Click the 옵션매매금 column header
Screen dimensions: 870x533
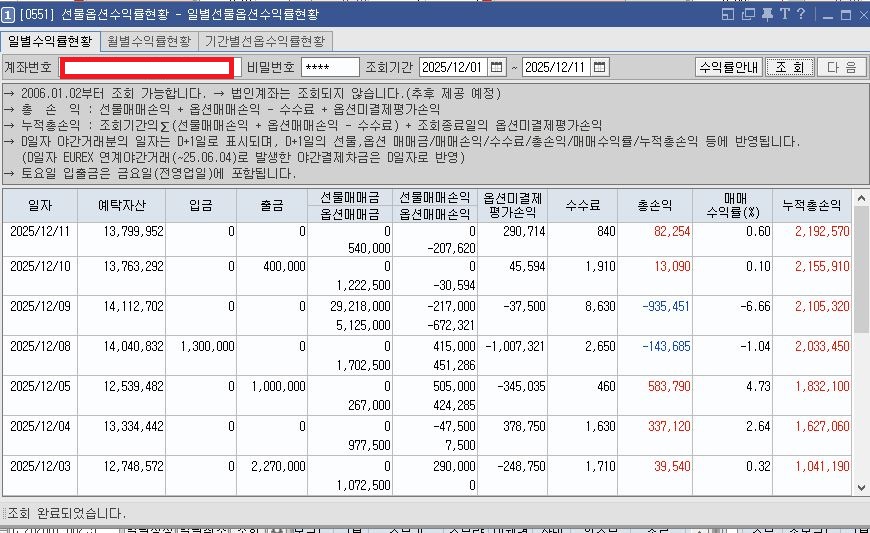[350, 214]
